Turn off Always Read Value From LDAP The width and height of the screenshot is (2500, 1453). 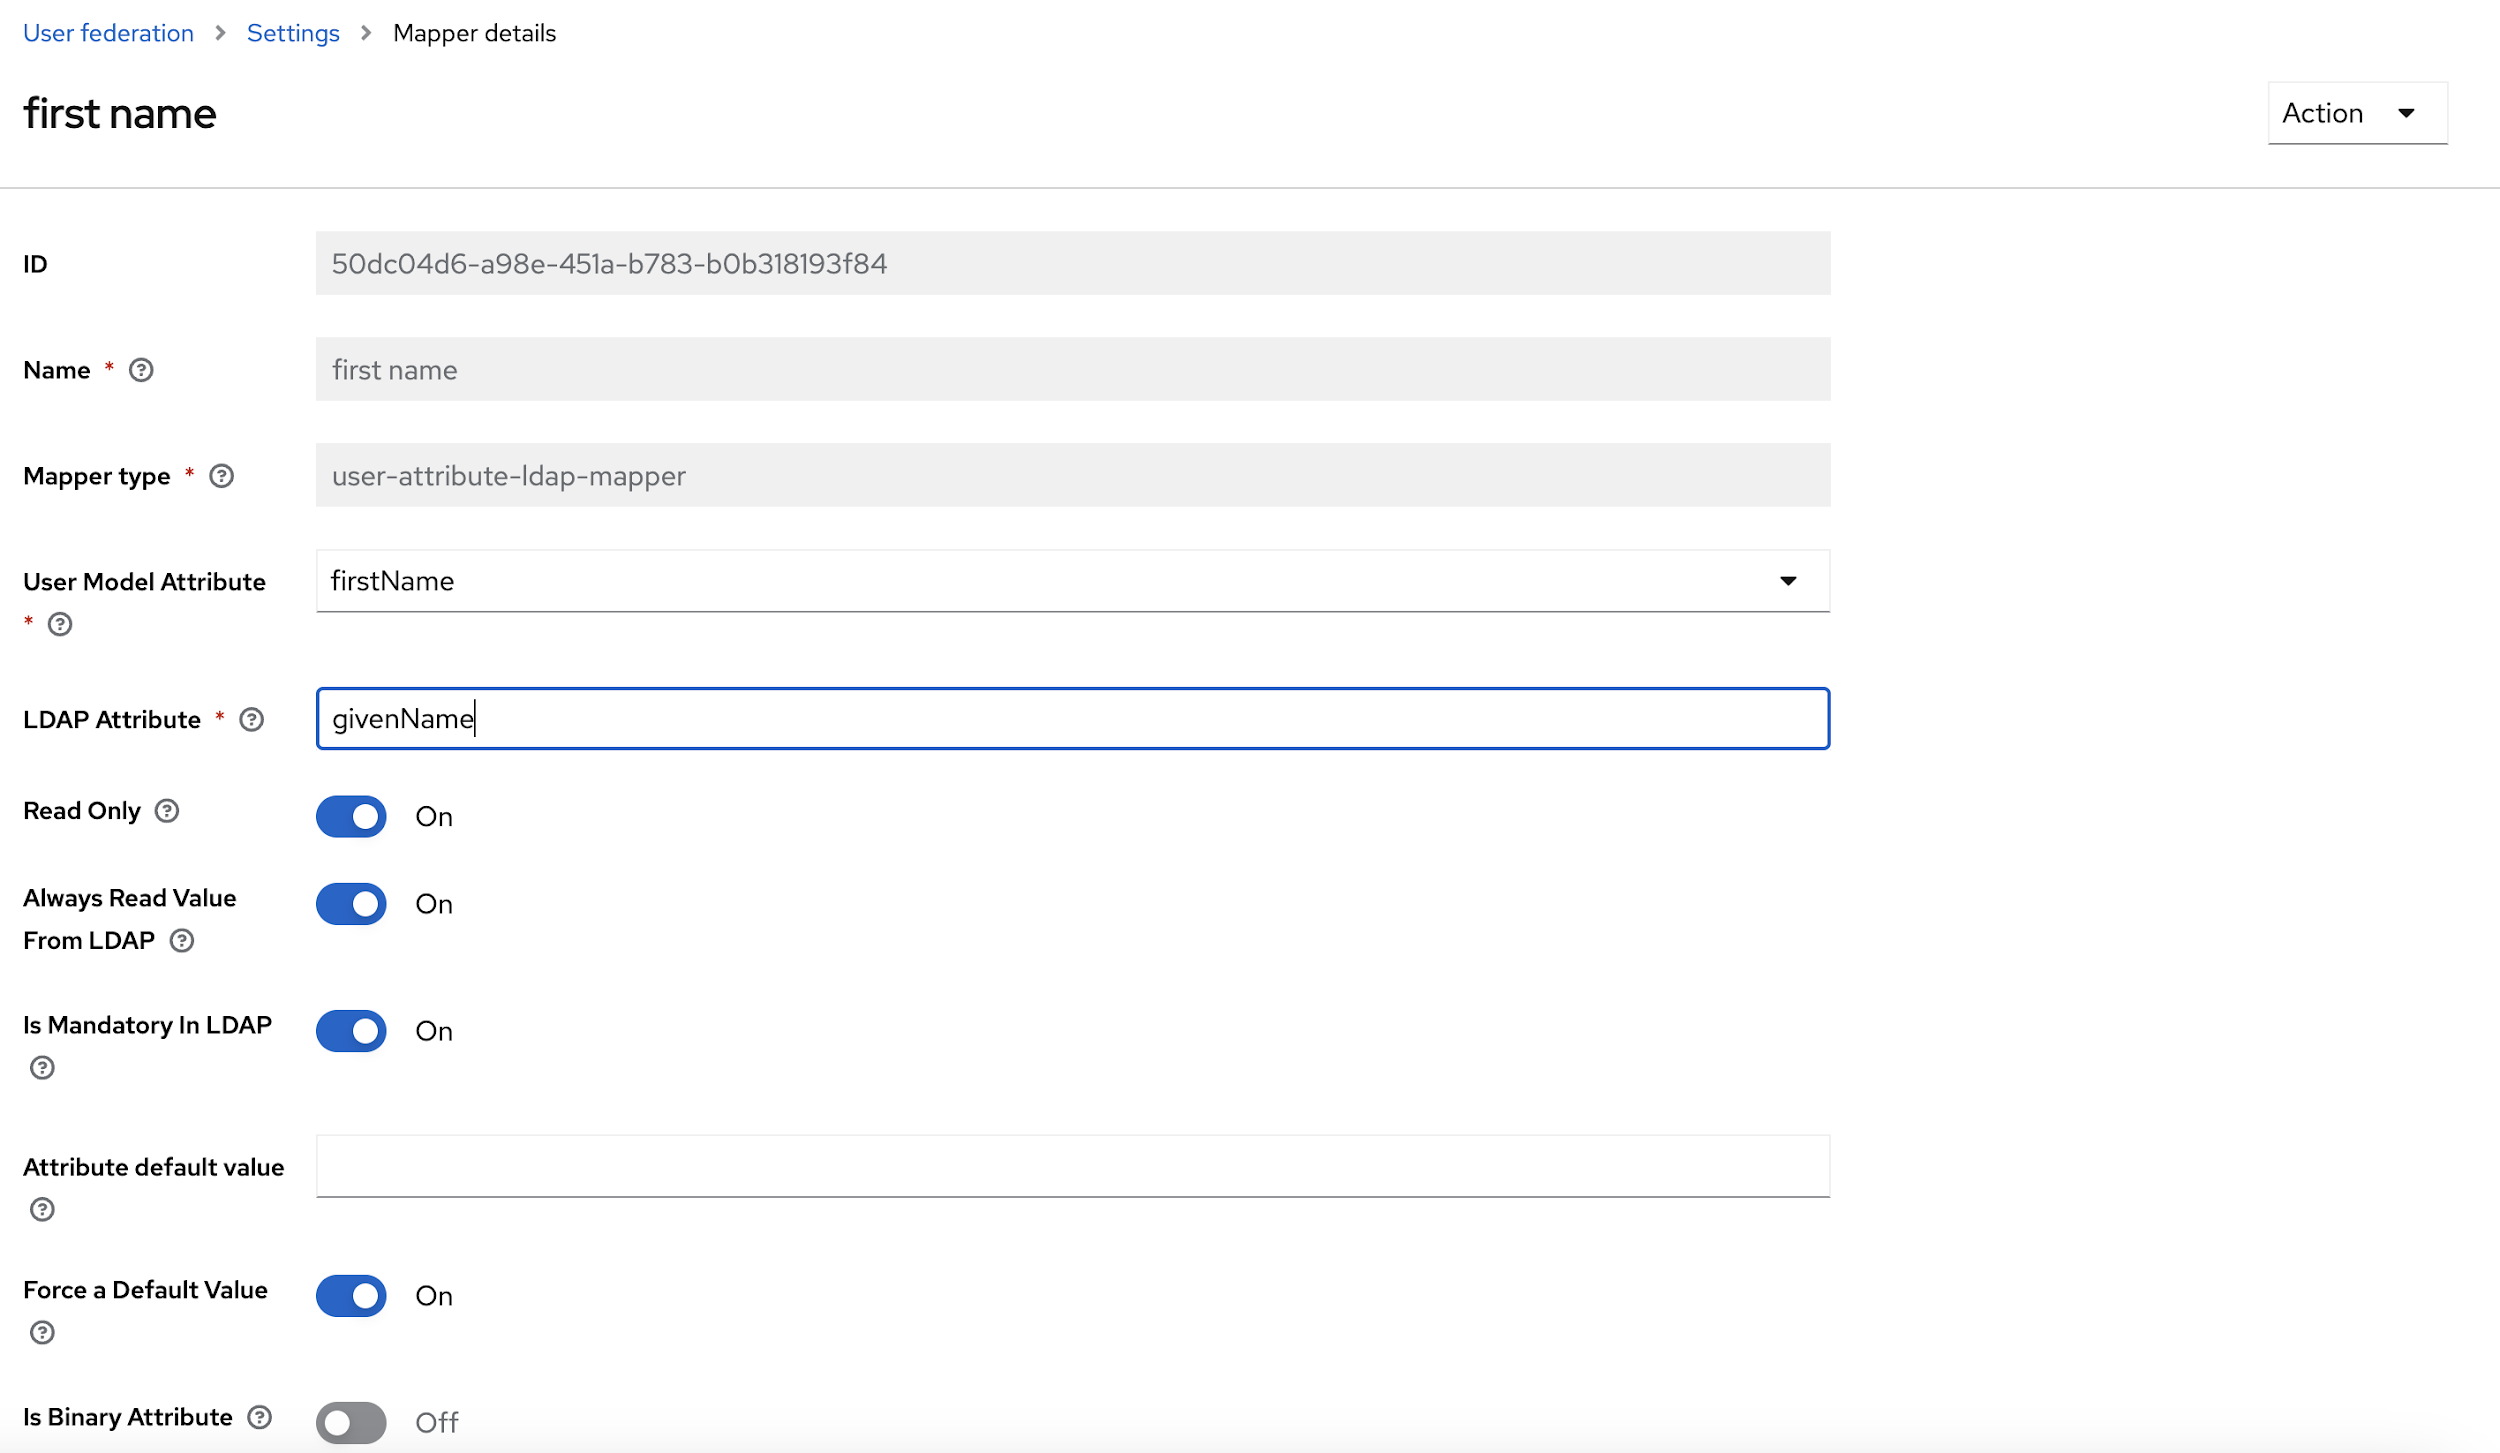[351, 903]
